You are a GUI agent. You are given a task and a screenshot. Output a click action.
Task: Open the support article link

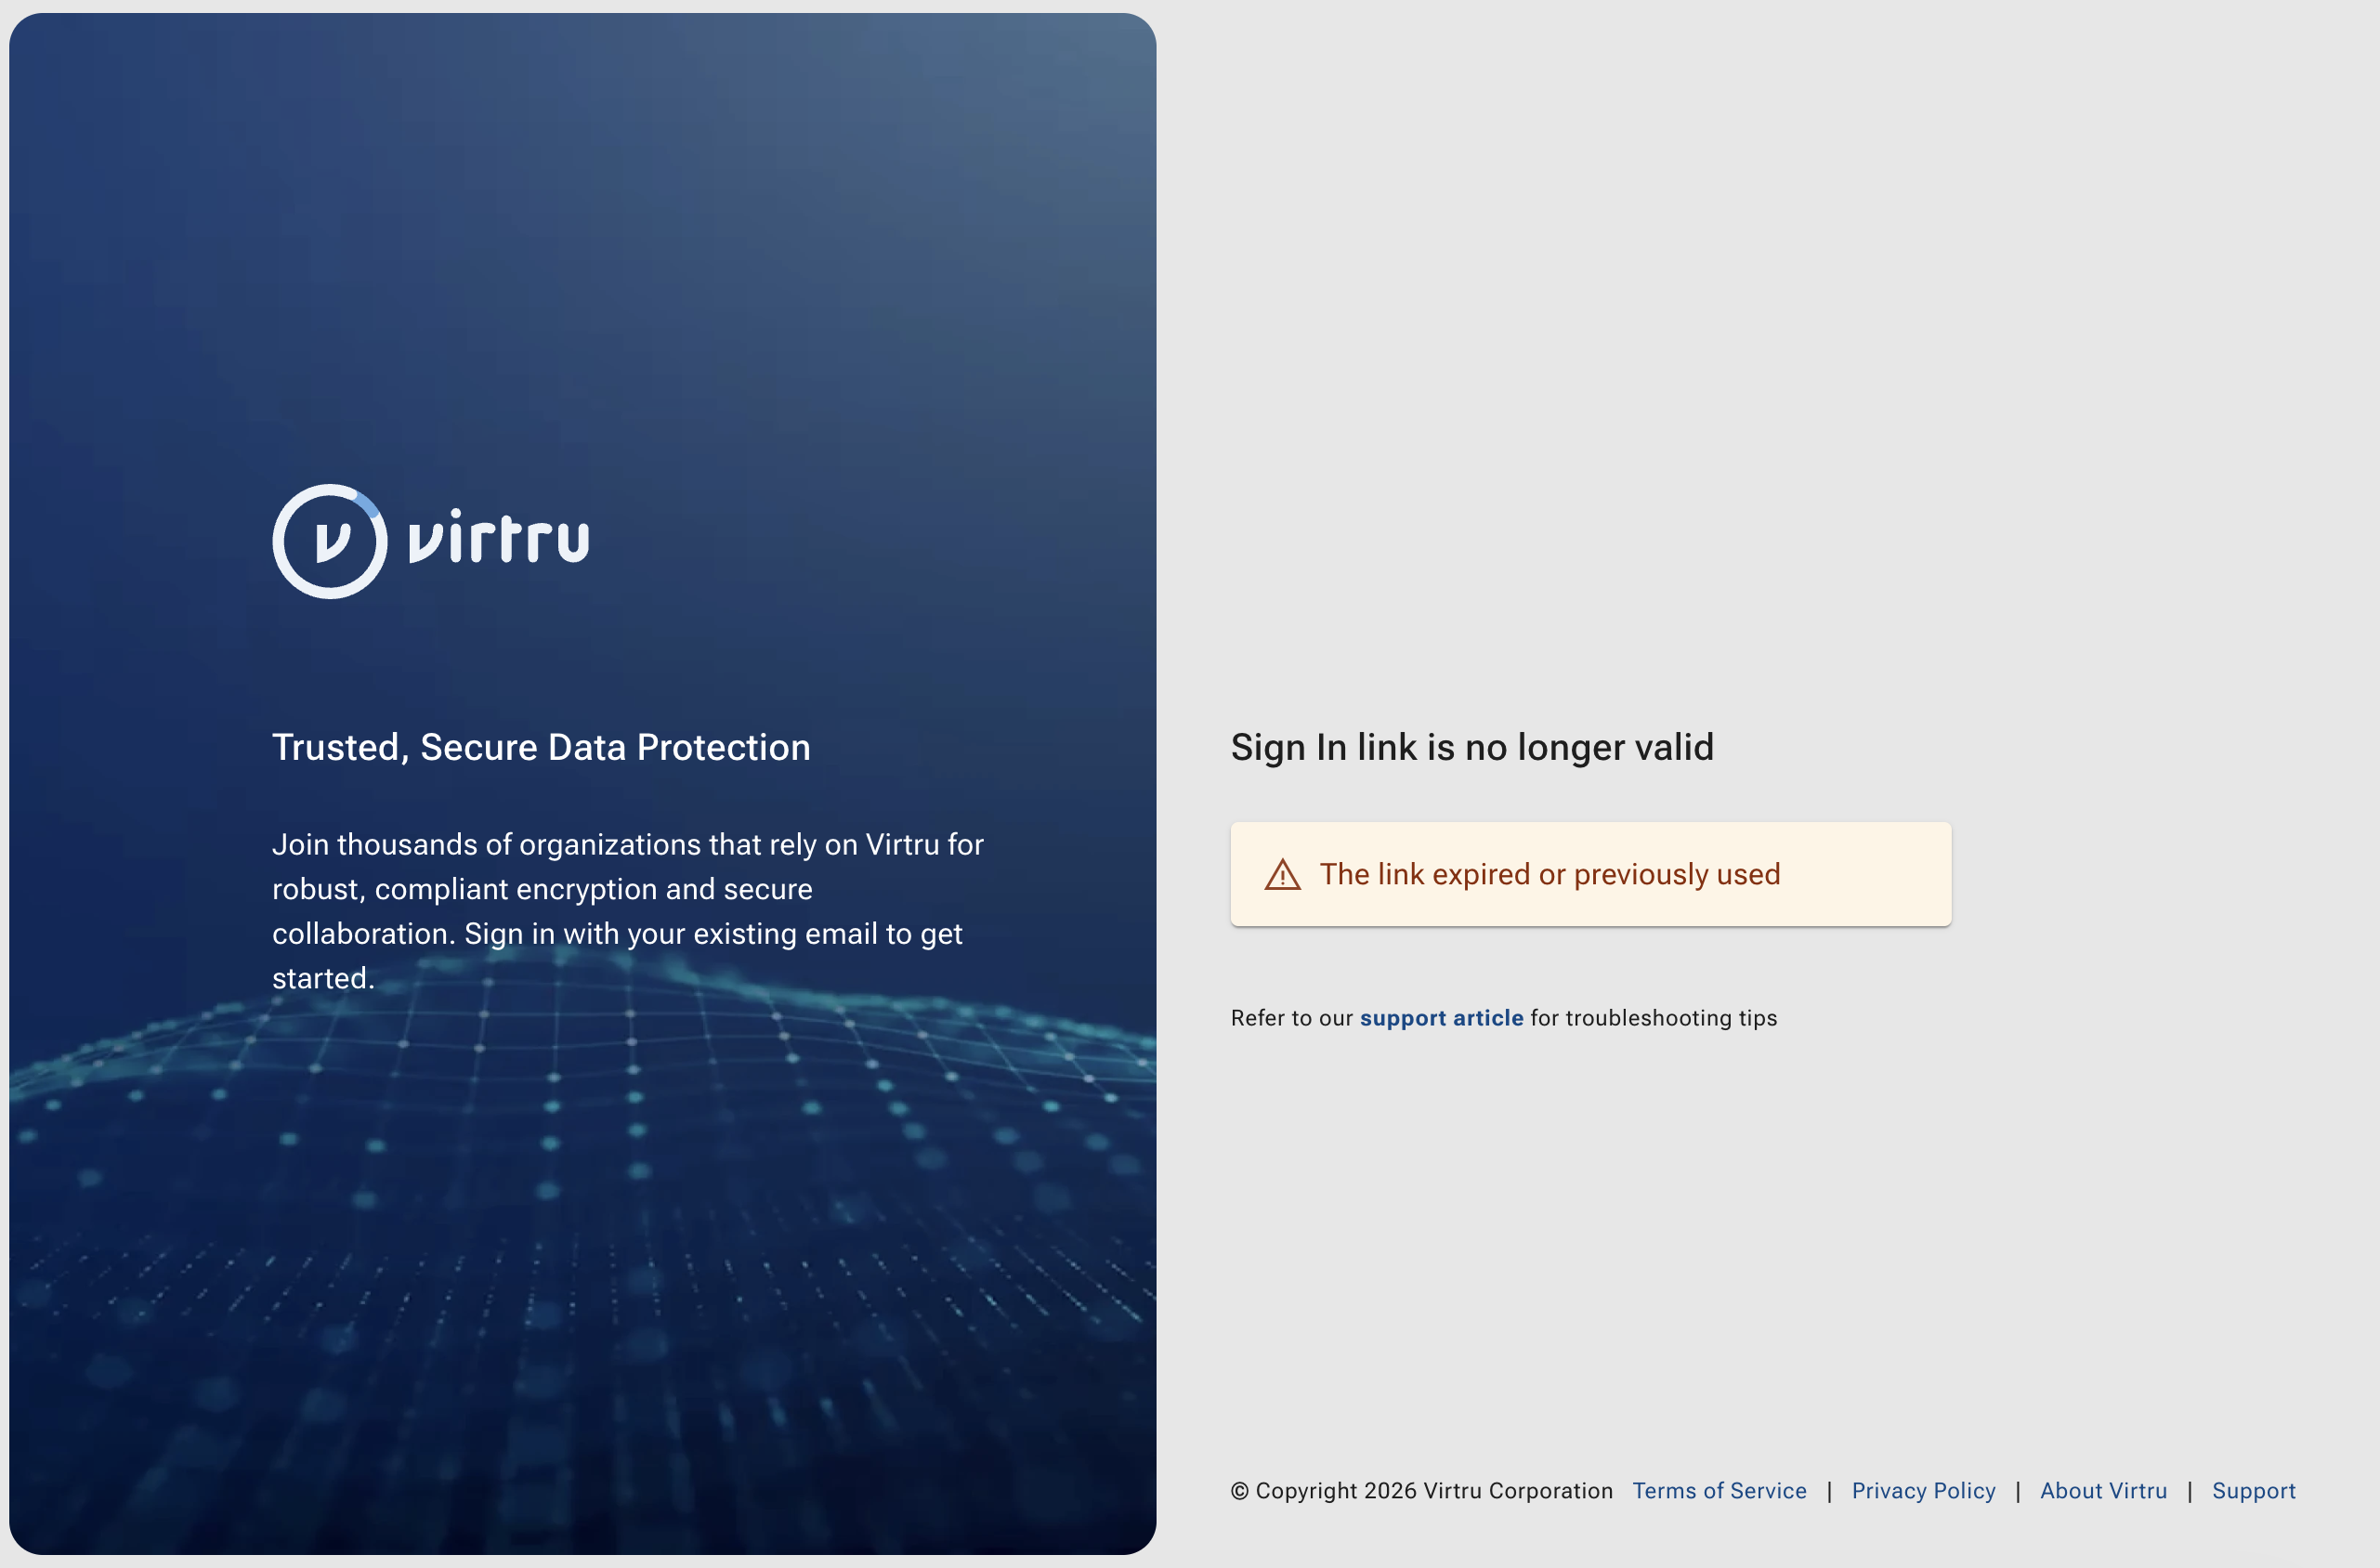click(x=1441, y=1018)
